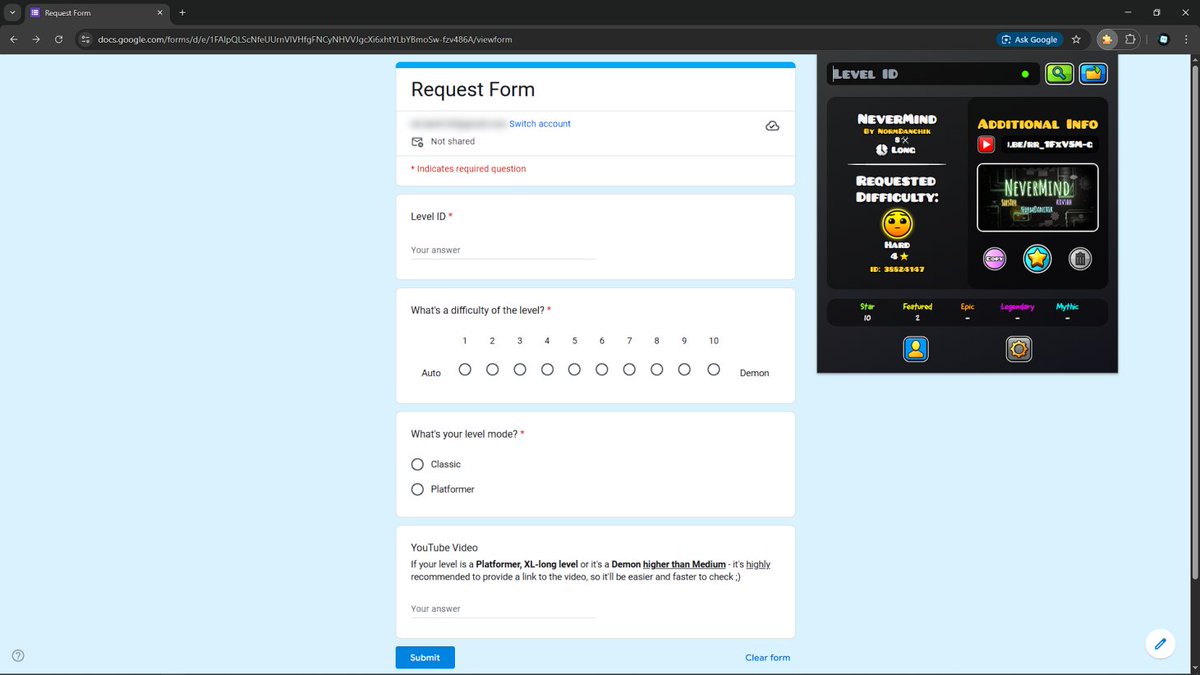Choose the Classic level mode
Screen dimensions: 1200x675
418,464
